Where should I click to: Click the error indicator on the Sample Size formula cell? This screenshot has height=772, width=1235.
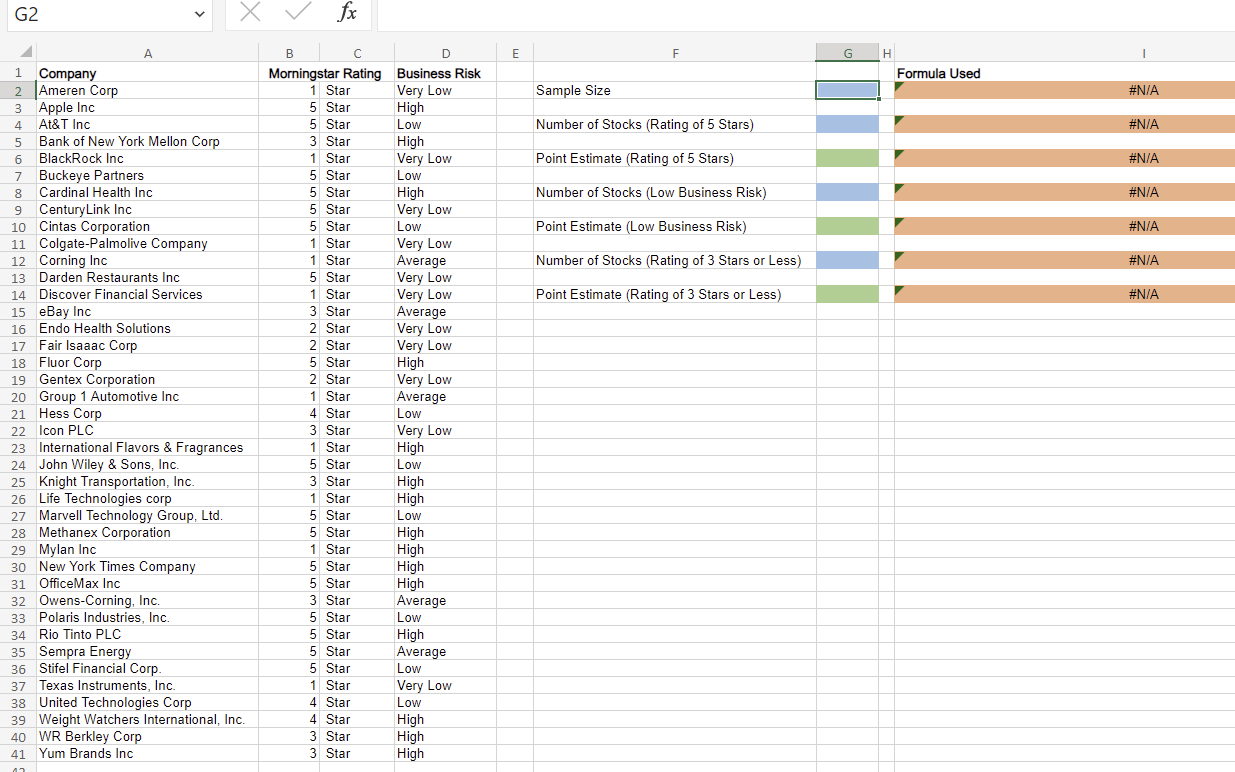(898, 85)
